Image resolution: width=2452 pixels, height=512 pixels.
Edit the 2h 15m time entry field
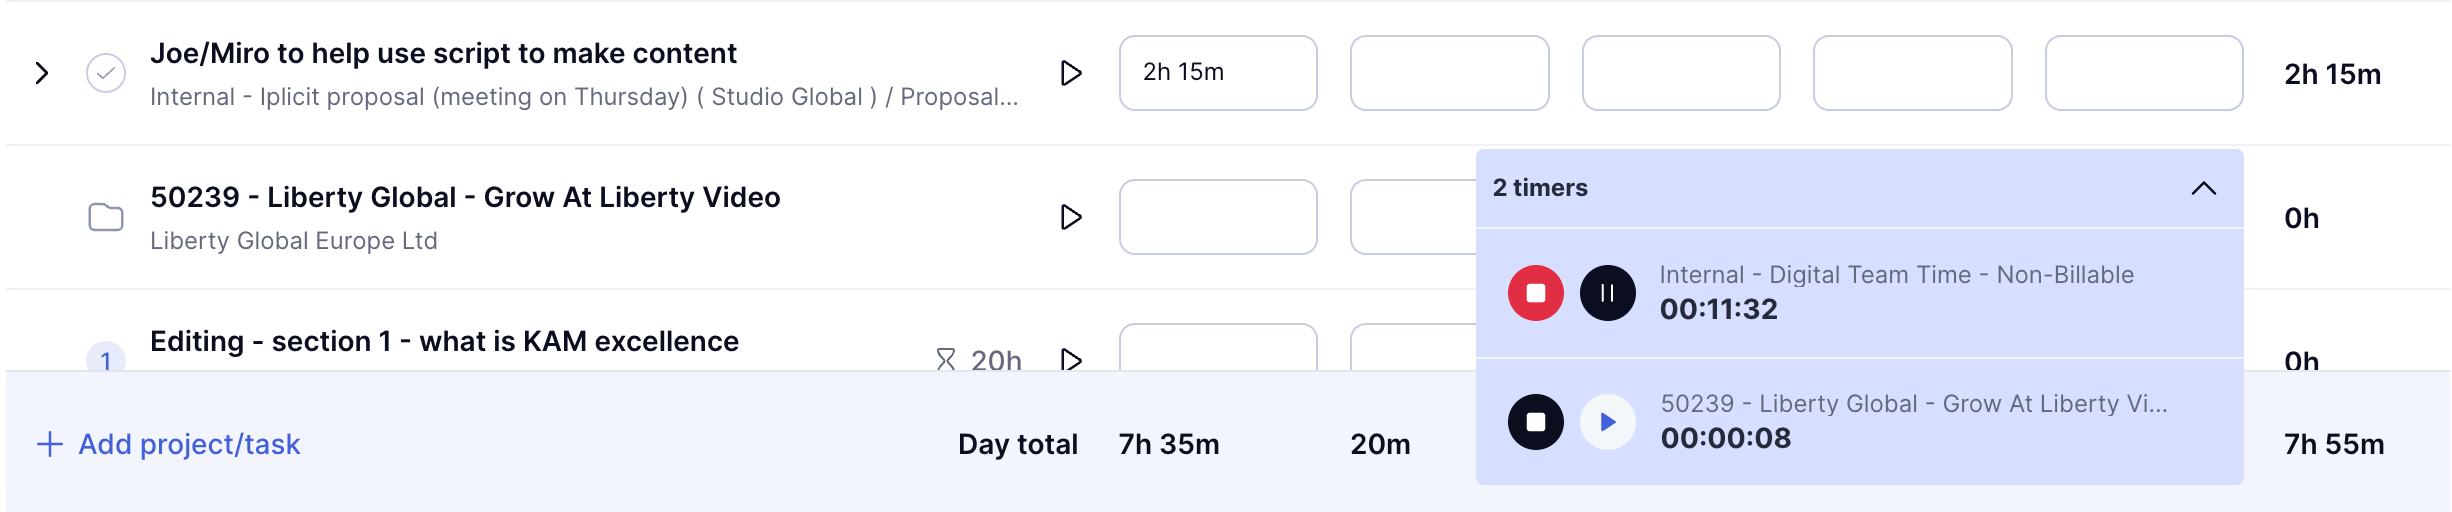point(1218,73)
